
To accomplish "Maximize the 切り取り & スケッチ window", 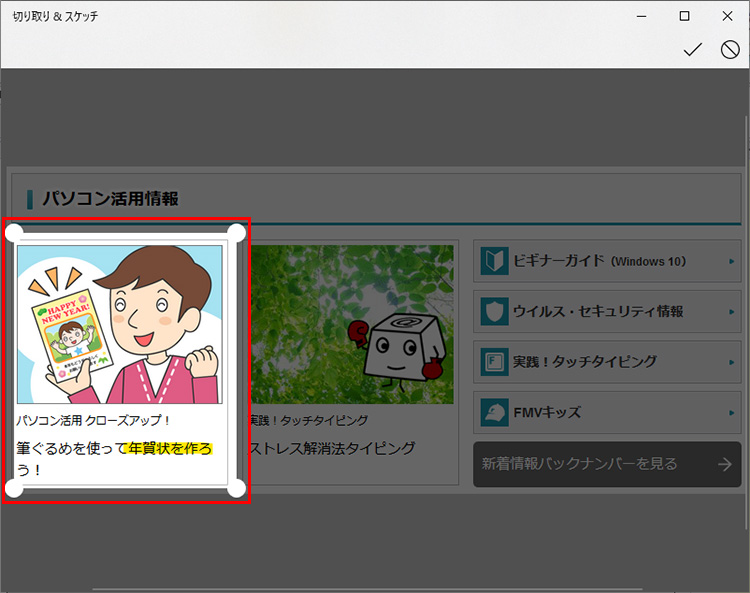I will pos(684,16).
